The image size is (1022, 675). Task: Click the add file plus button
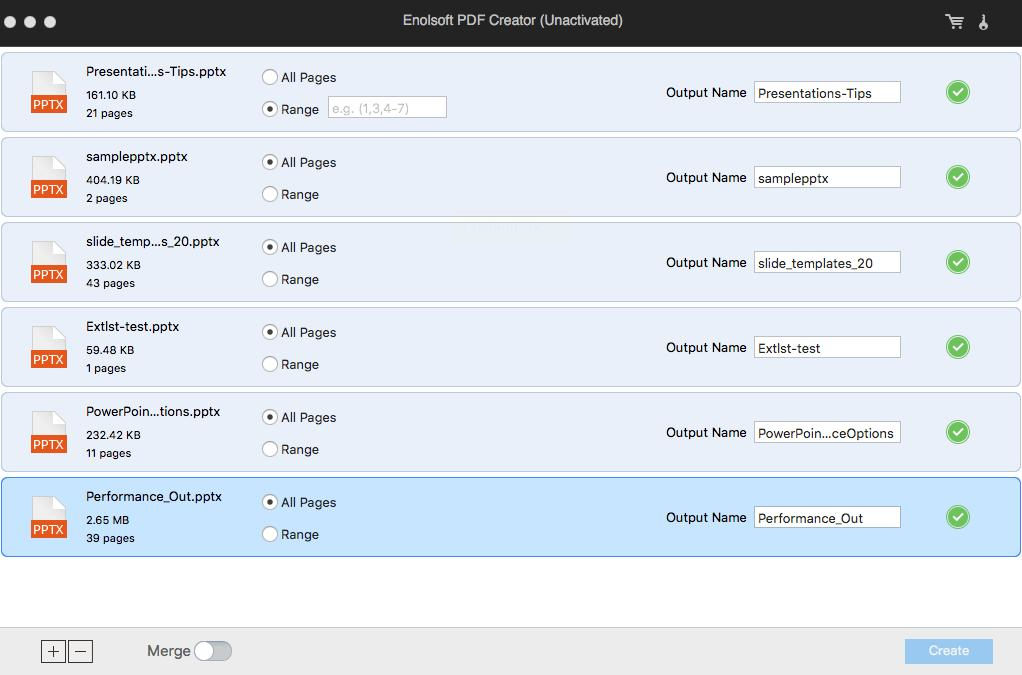[53, 651]
